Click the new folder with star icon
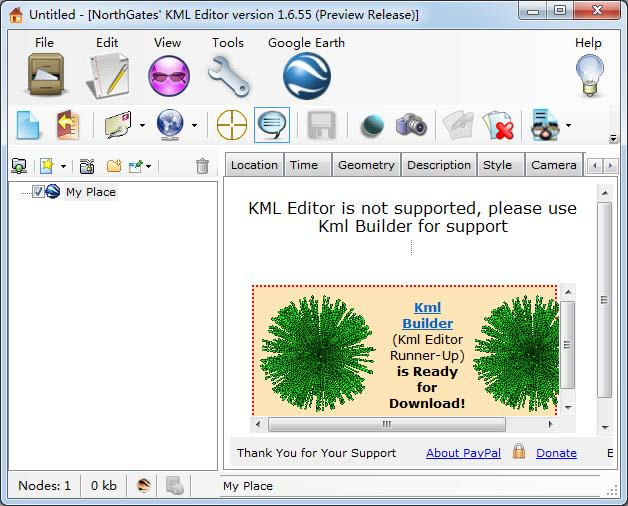Screen dimensions: 628x506 click(x=114, y=166)
